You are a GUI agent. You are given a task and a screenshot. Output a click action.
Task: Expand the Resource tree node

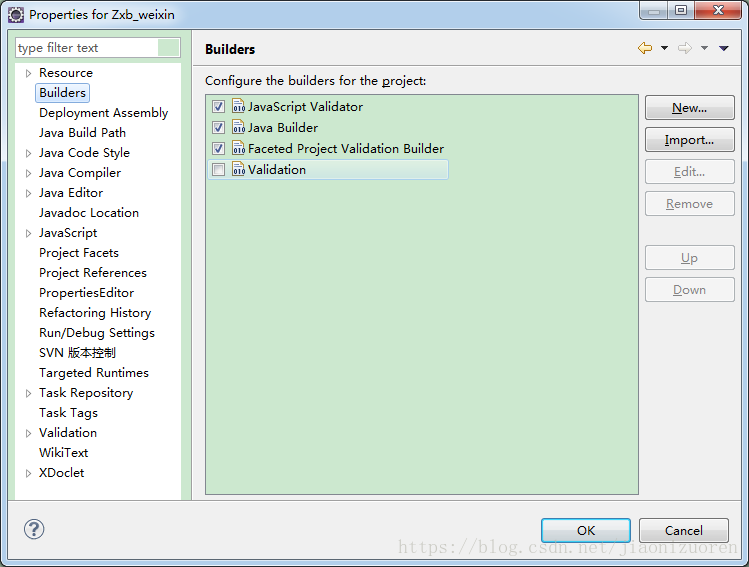[x=28, y=73]
